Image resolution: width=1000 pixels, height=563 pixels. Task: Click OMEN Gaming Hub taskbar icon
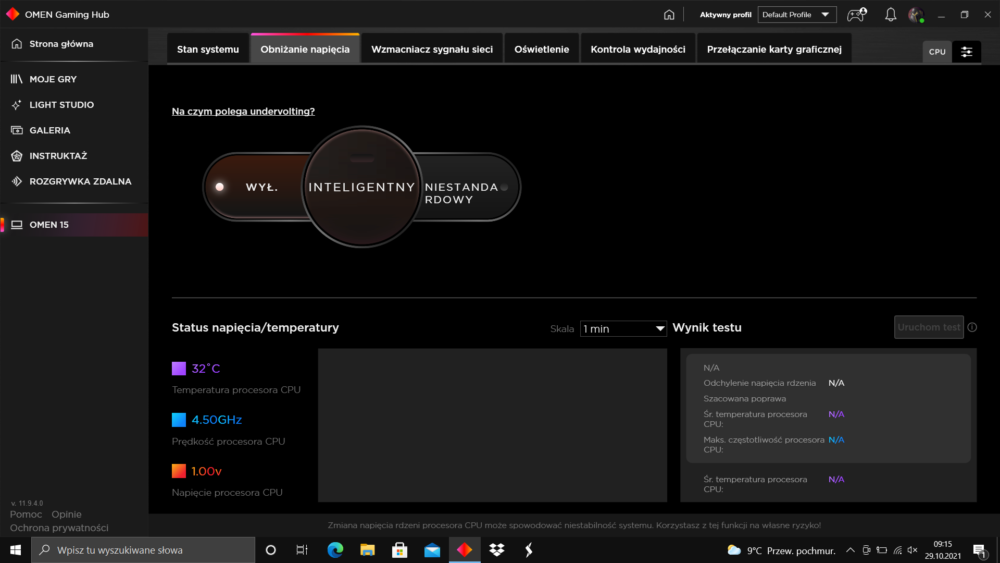point(464,550)
